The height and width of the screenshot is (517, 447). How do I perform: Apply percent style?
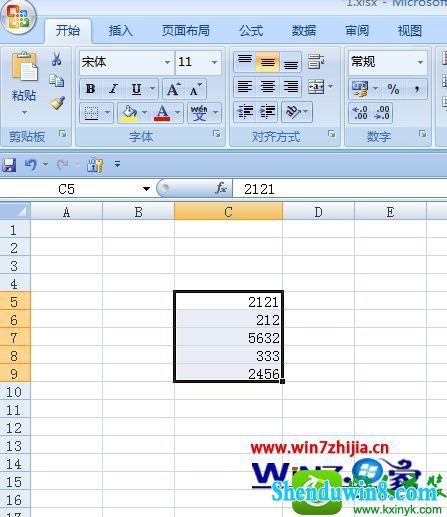[x=393, y=89]
